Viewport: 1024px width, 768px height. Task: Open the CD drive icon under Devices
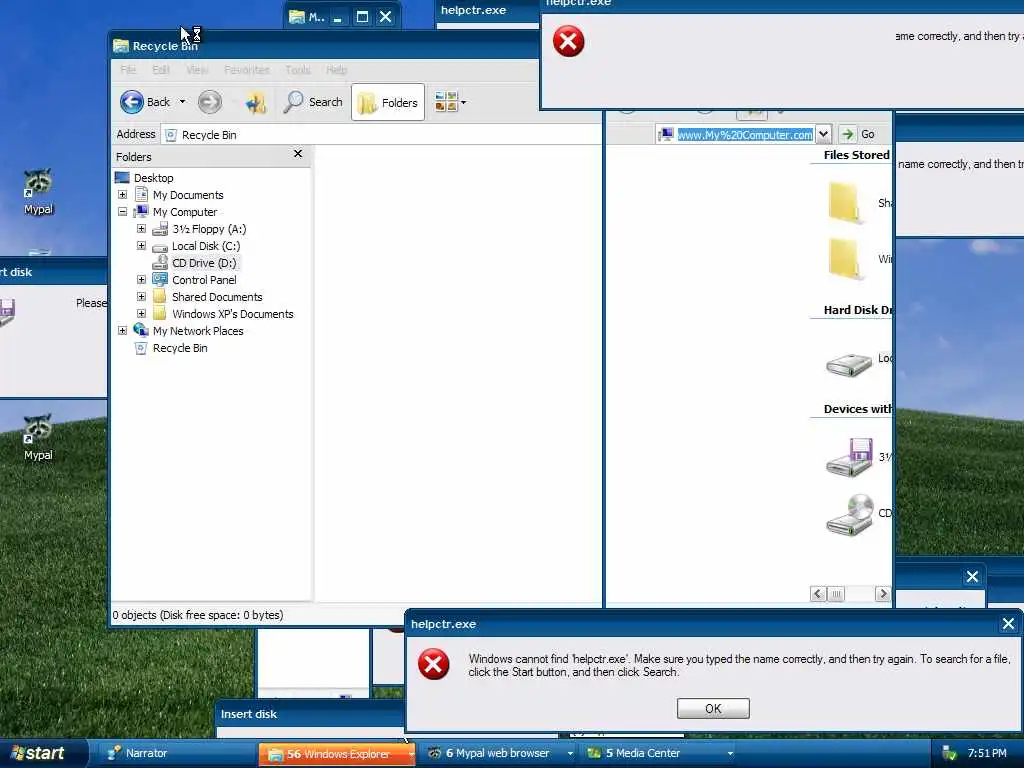pos(850,515)
